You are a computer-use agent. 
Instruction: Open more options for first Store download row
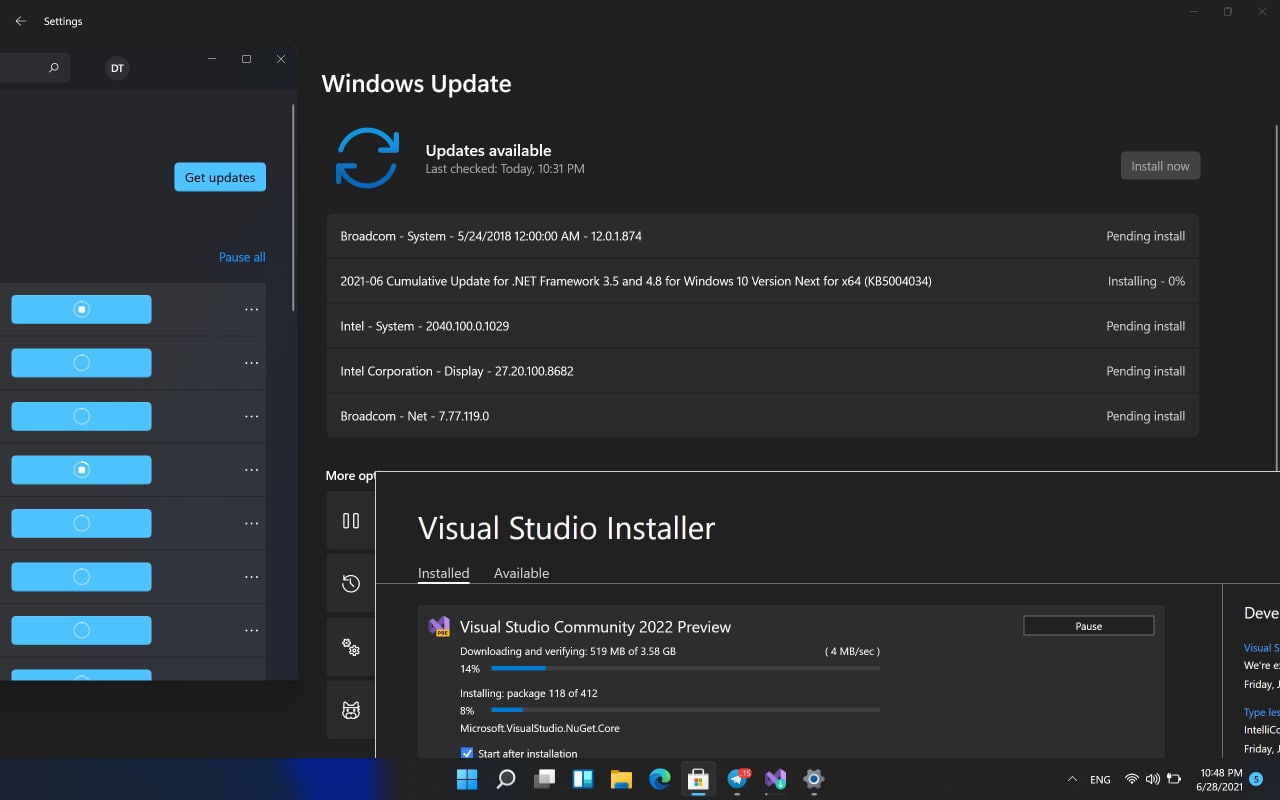click(251, 310)
